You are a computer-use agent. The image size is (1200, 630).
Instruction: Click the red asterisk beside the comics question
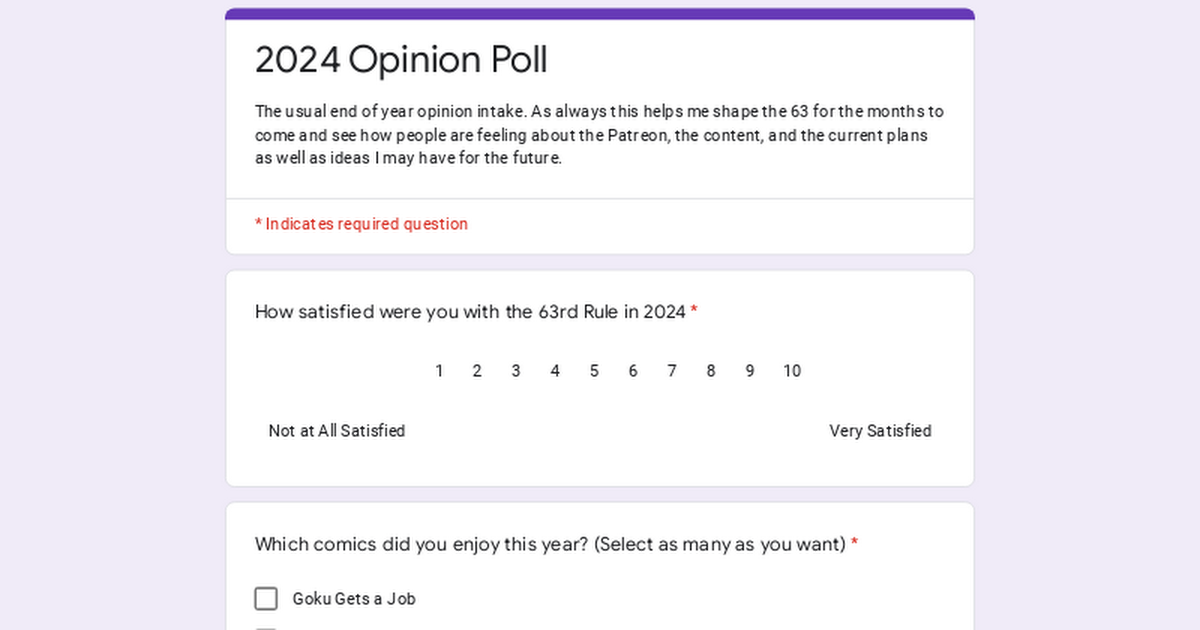point(855,545)
